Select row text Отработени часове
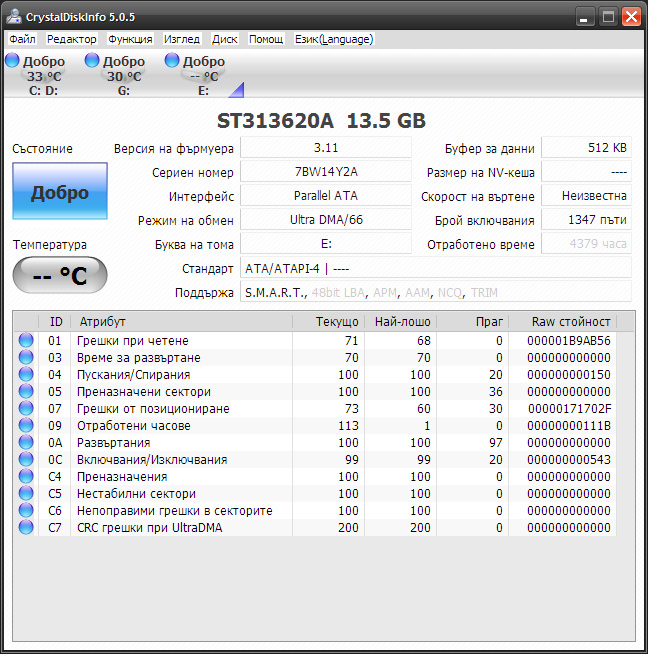648x654 pixels. (x=134, y=426)
